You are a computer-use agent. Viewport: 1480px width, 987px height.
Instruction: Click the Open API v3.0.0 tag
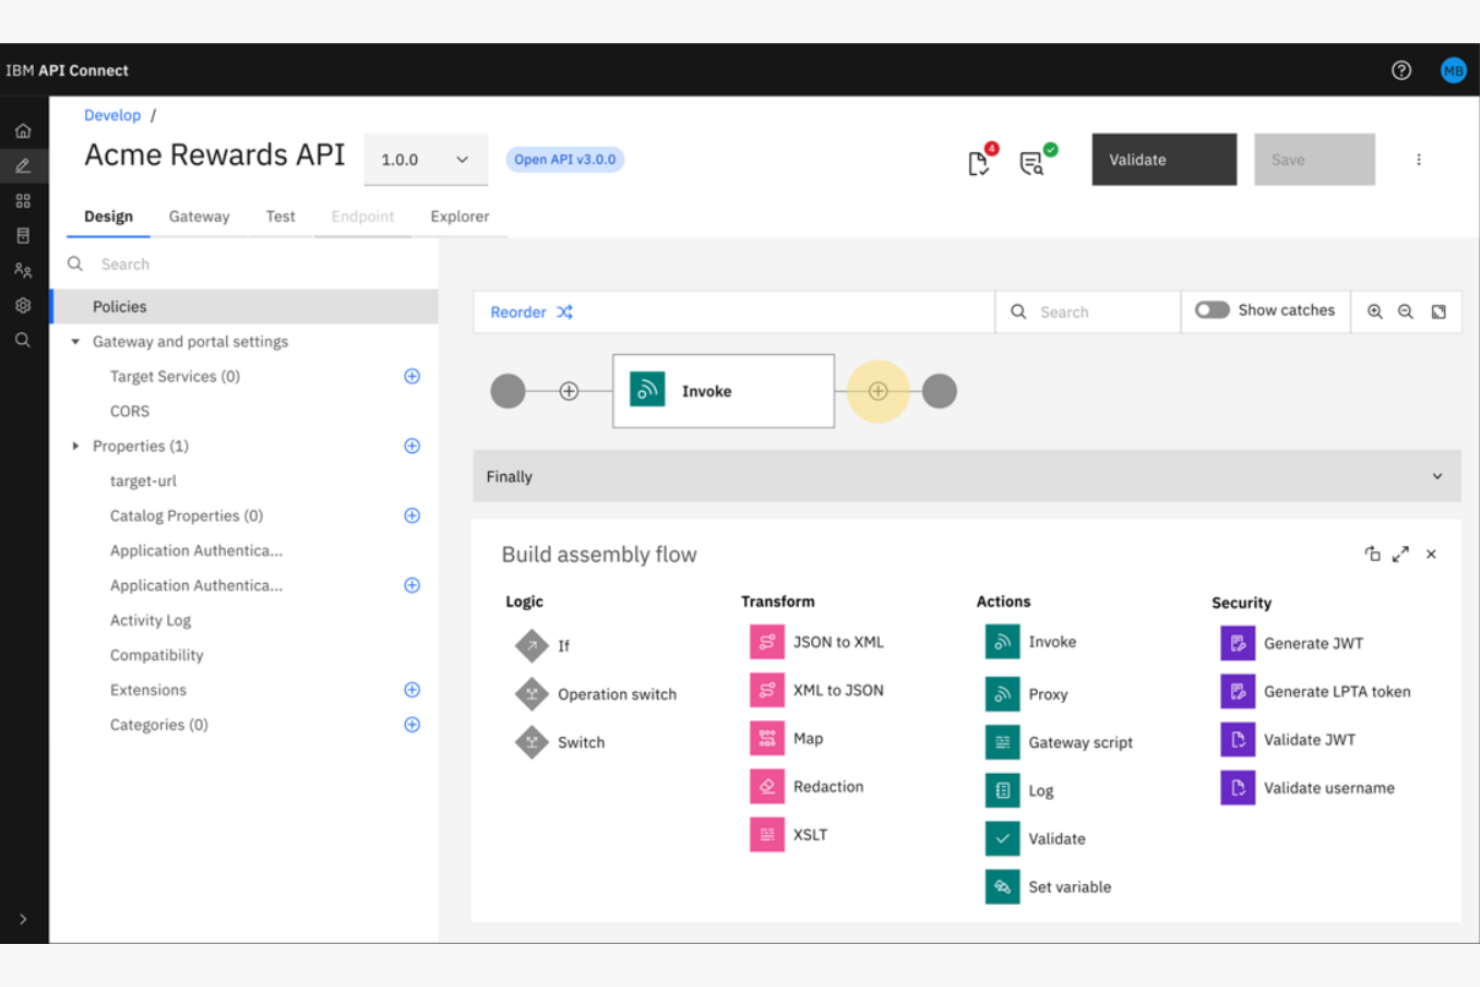(565, 159)
